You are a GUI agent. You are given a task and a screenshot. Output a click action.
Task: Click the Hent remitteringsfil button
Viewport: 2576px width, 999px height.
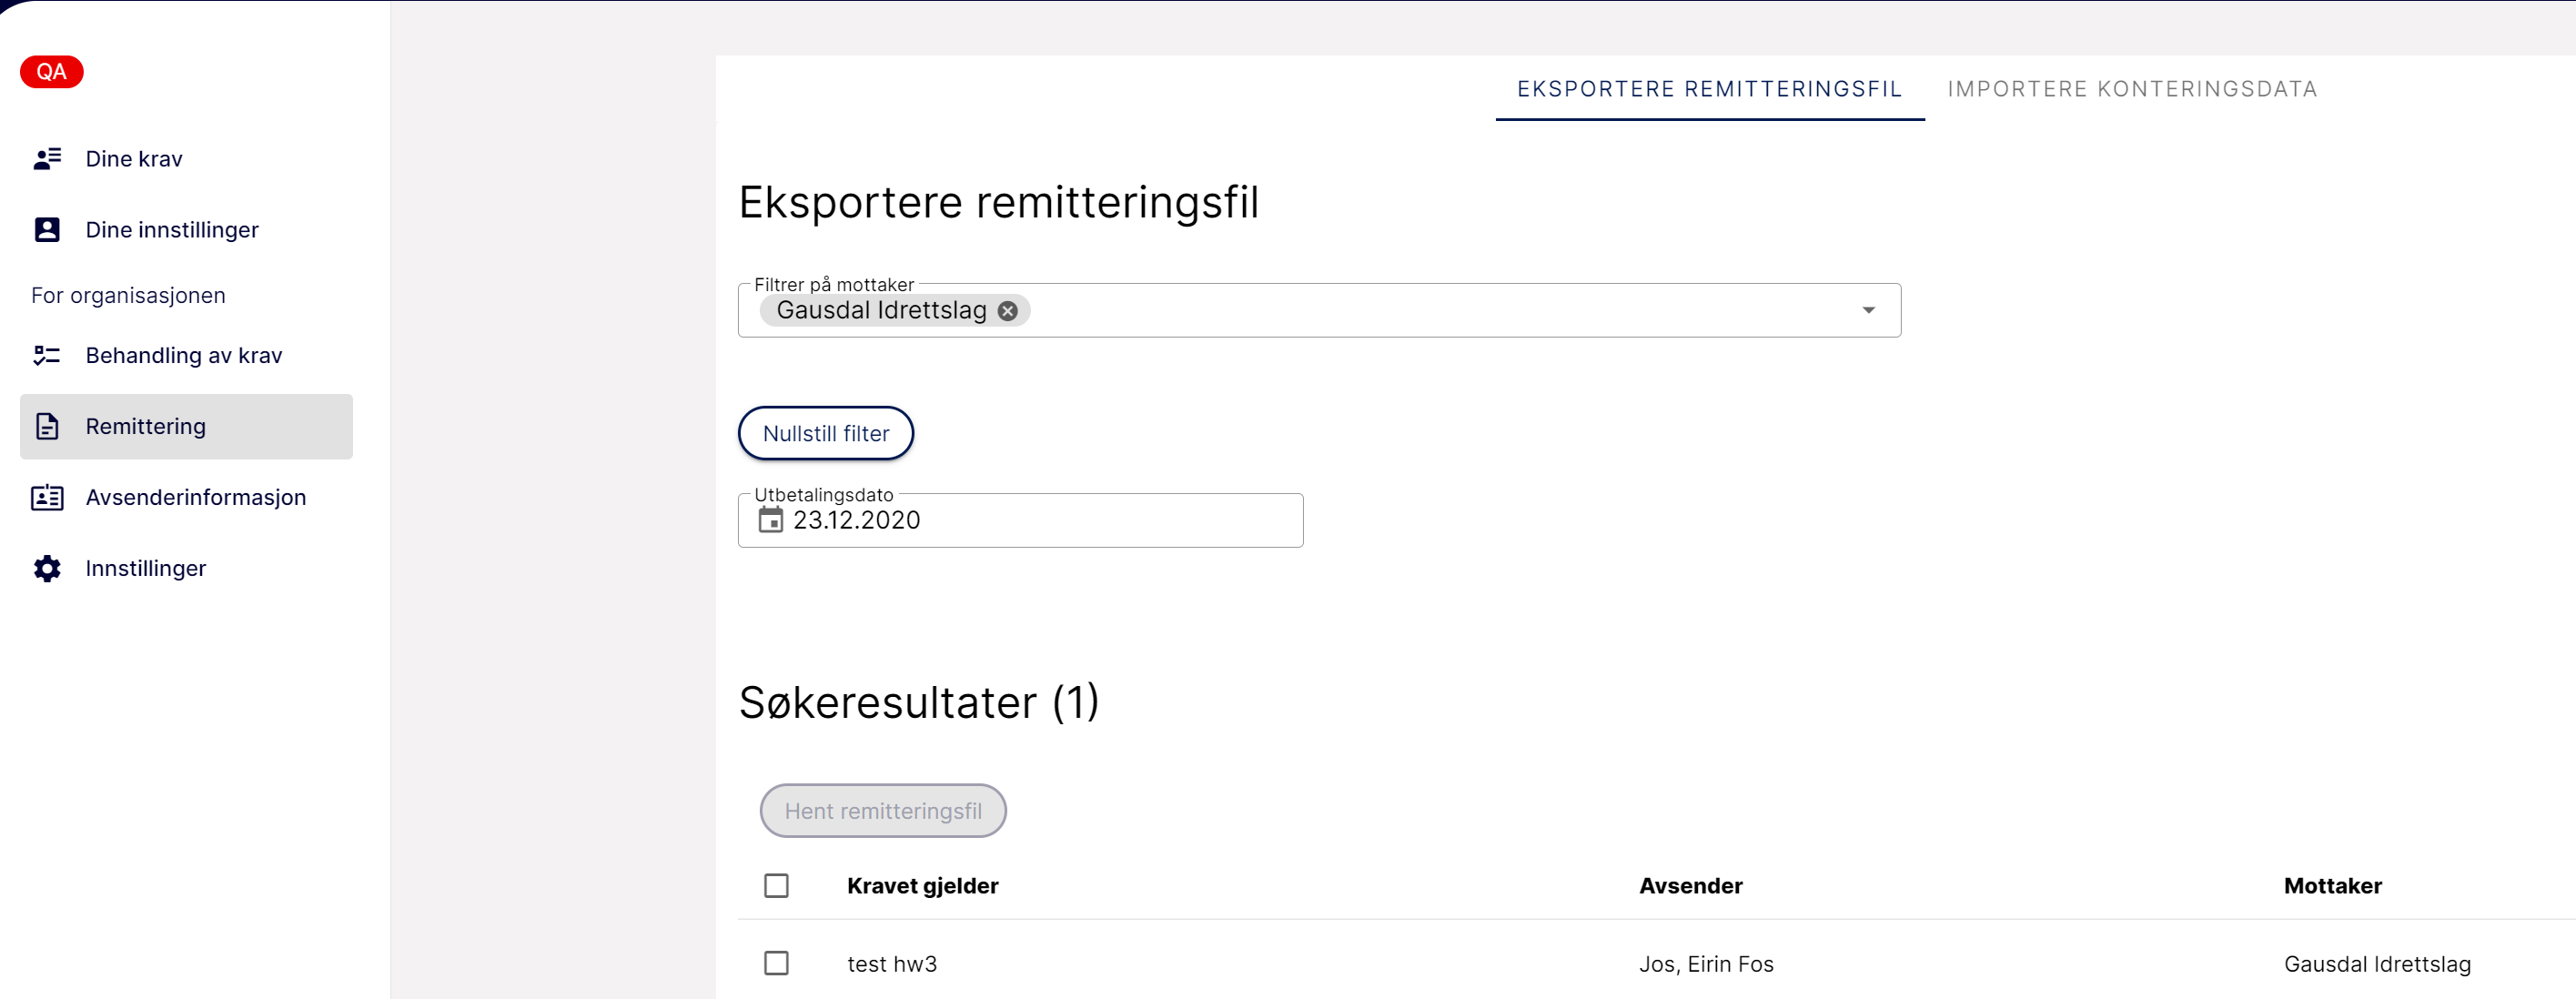click(882, 810)
